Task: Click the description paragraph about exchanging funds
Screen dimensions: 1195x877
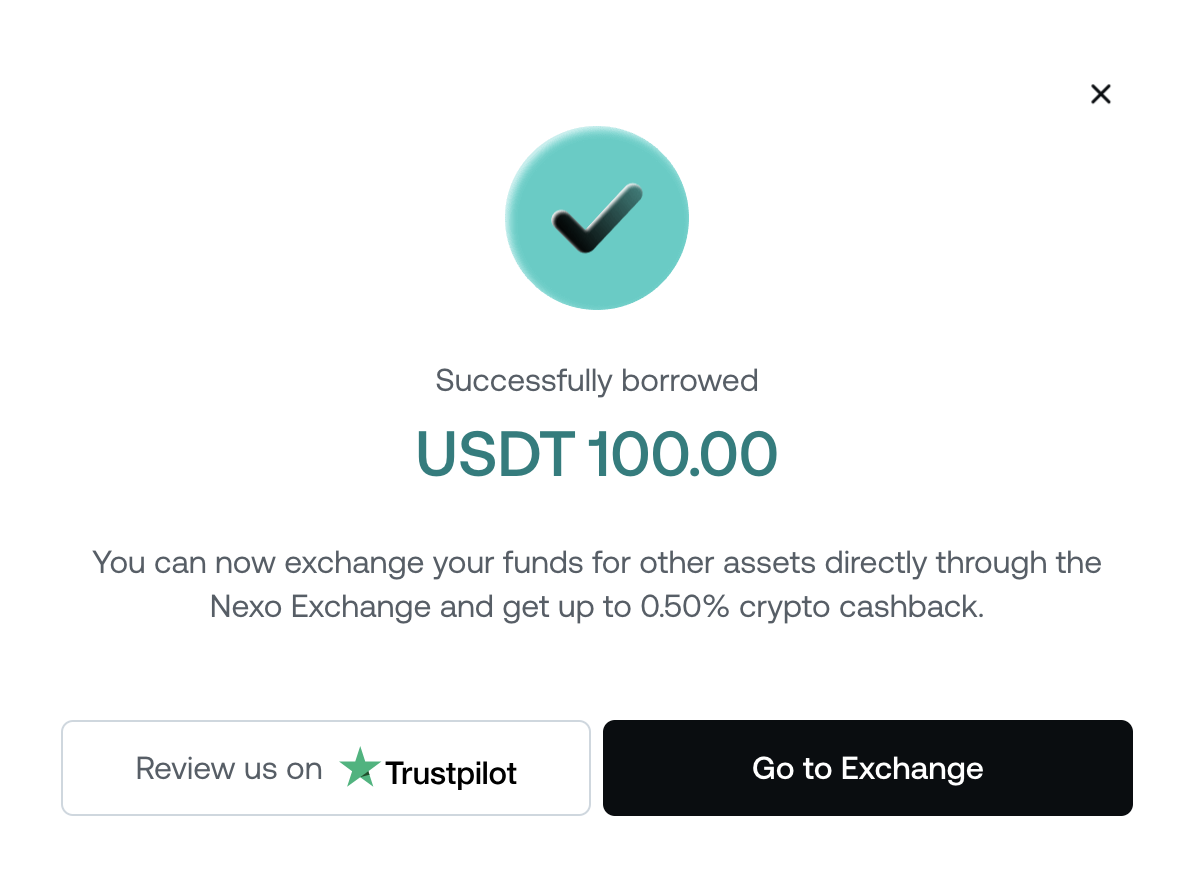Action: 597,583
